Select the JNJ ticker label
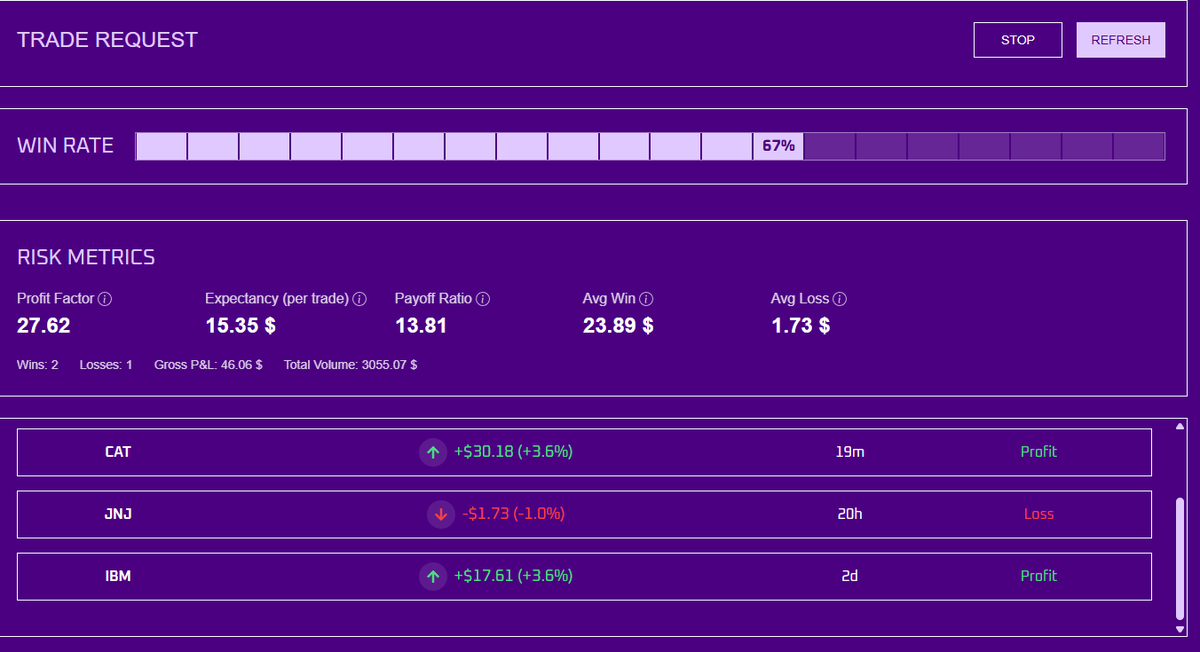 point(119,514)
